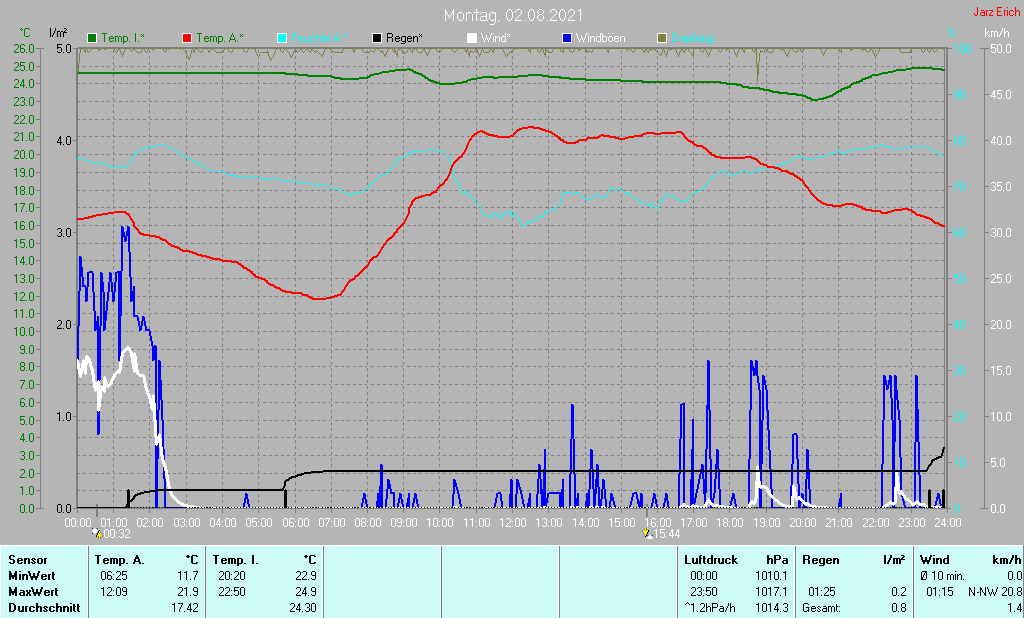Image resolution: width=1024 pixels, height=618 pixels.
Task: Click the '15:44' marker time label
Action: tap(667, 534)
